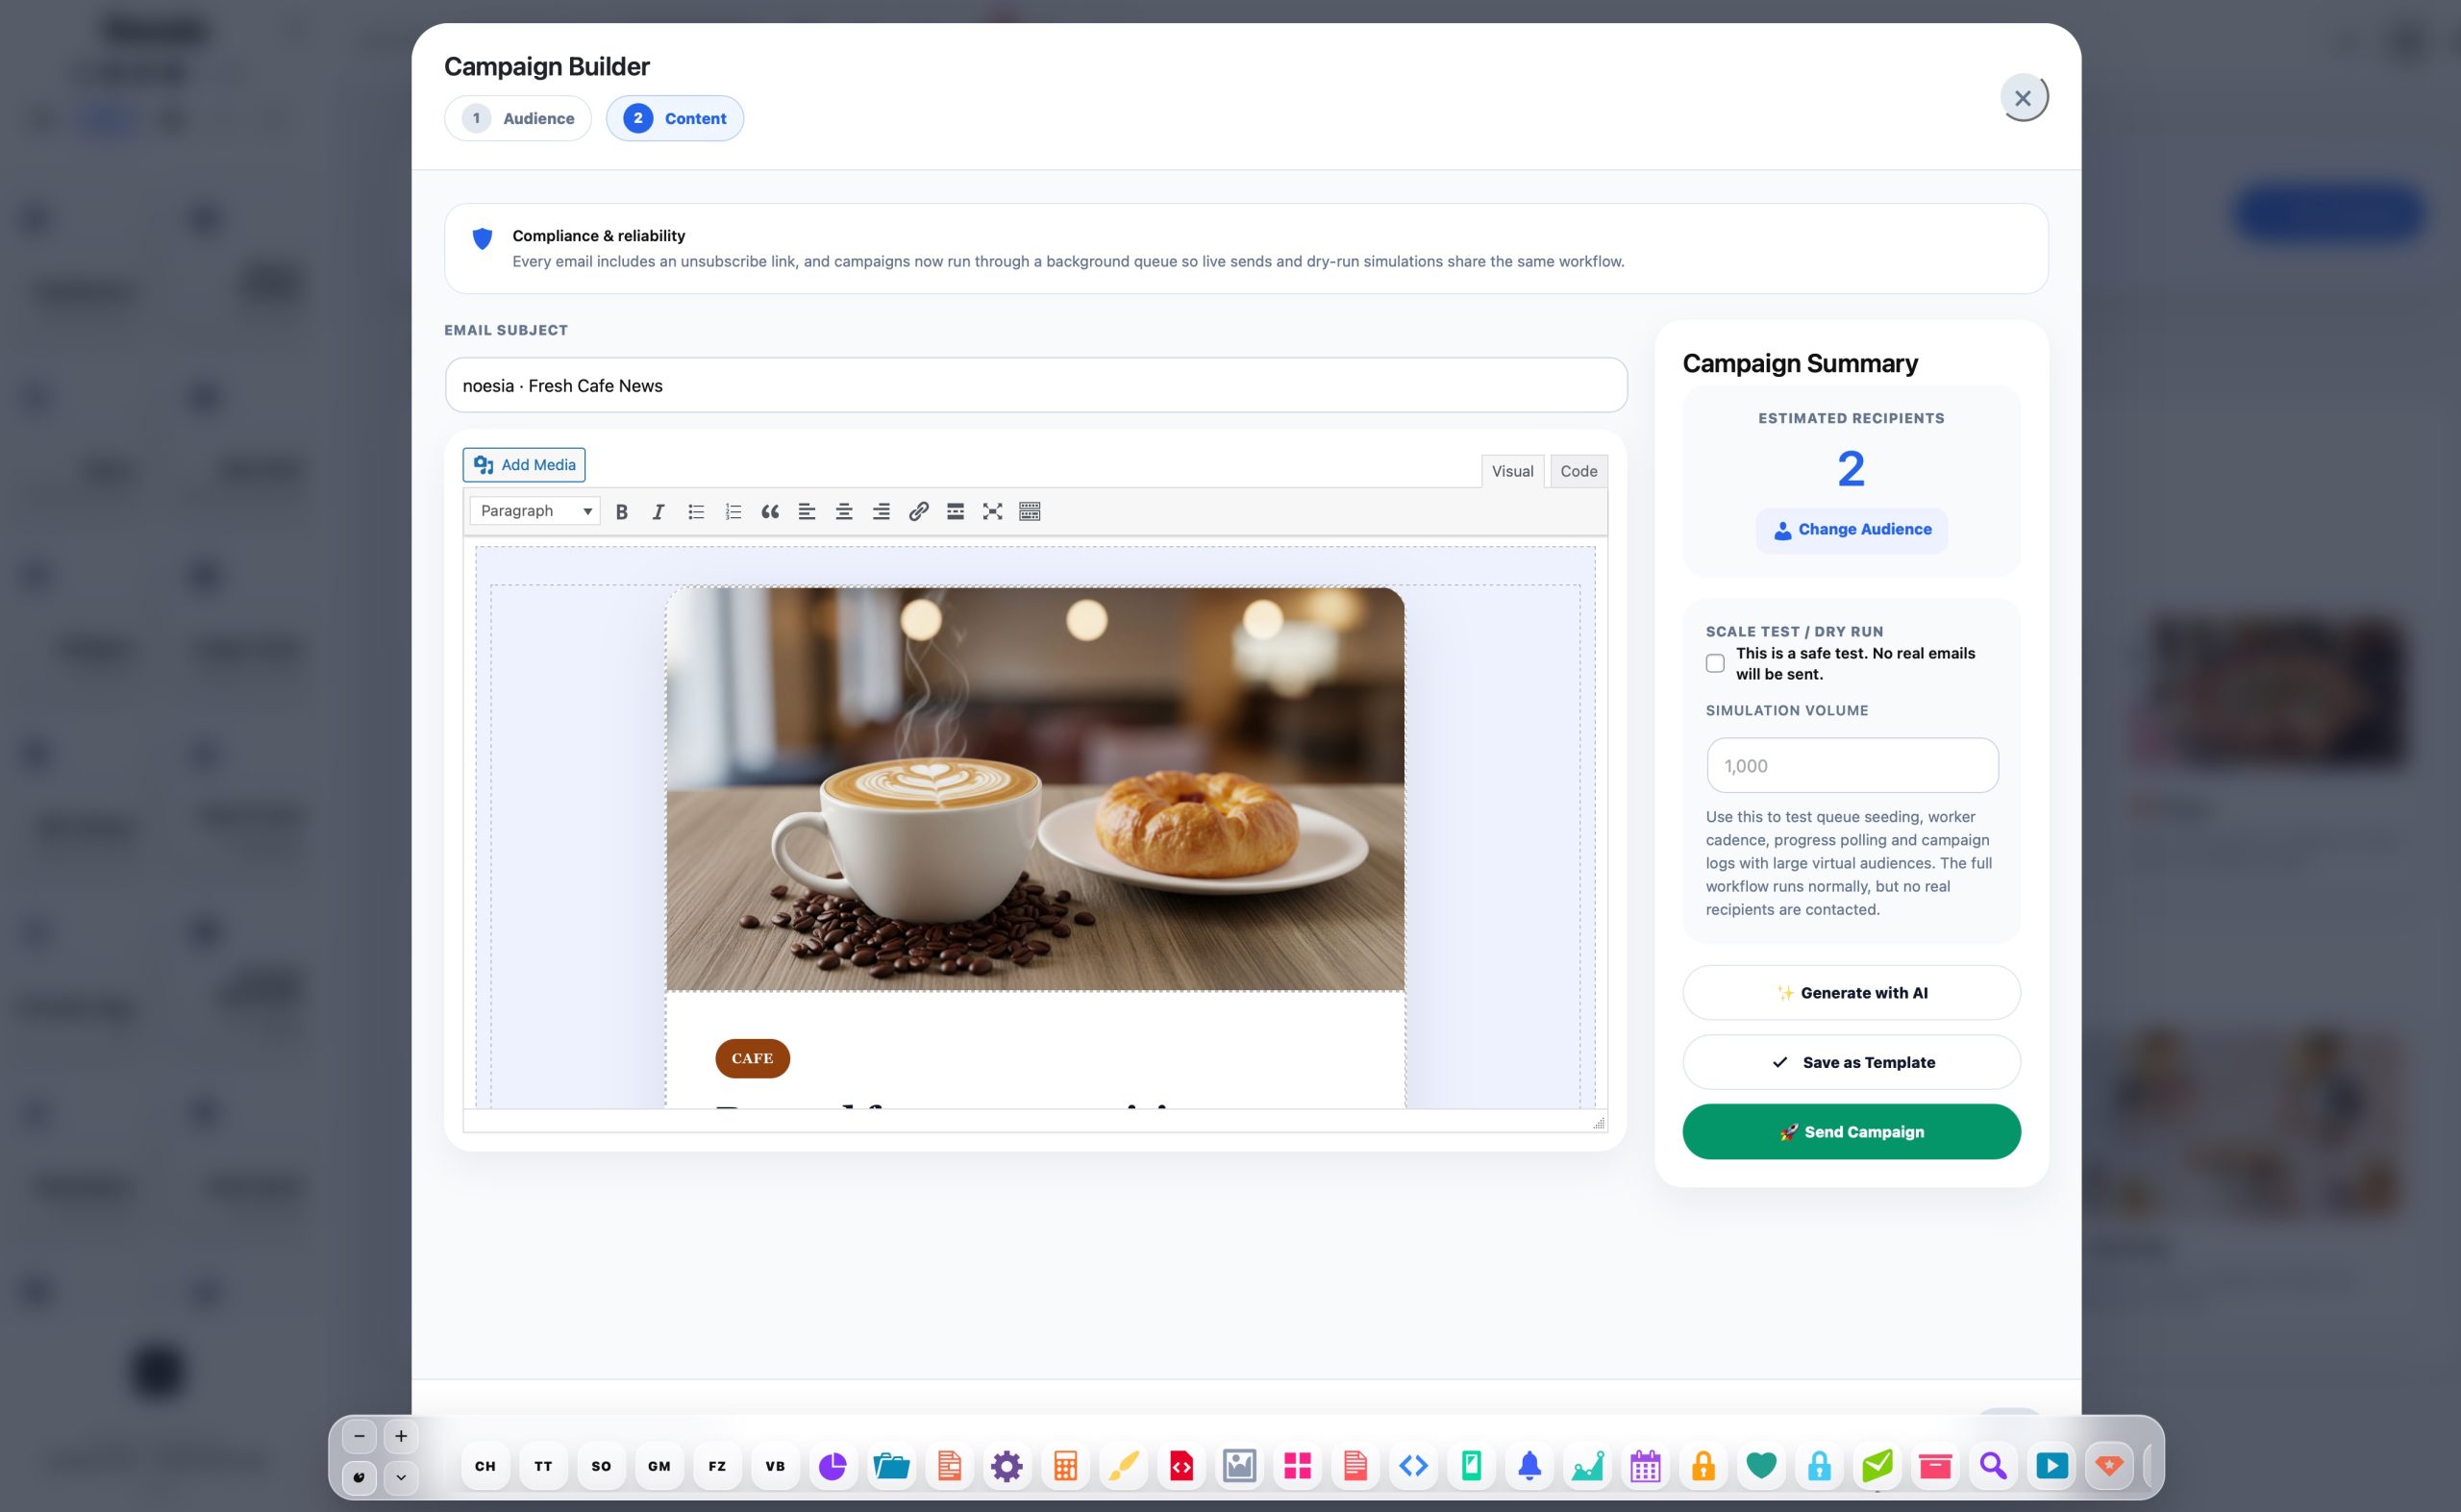This screenshot has width=2461, height=1512.
Task: Select the coffee and pastry hero image
Action: click(1035, 789)
